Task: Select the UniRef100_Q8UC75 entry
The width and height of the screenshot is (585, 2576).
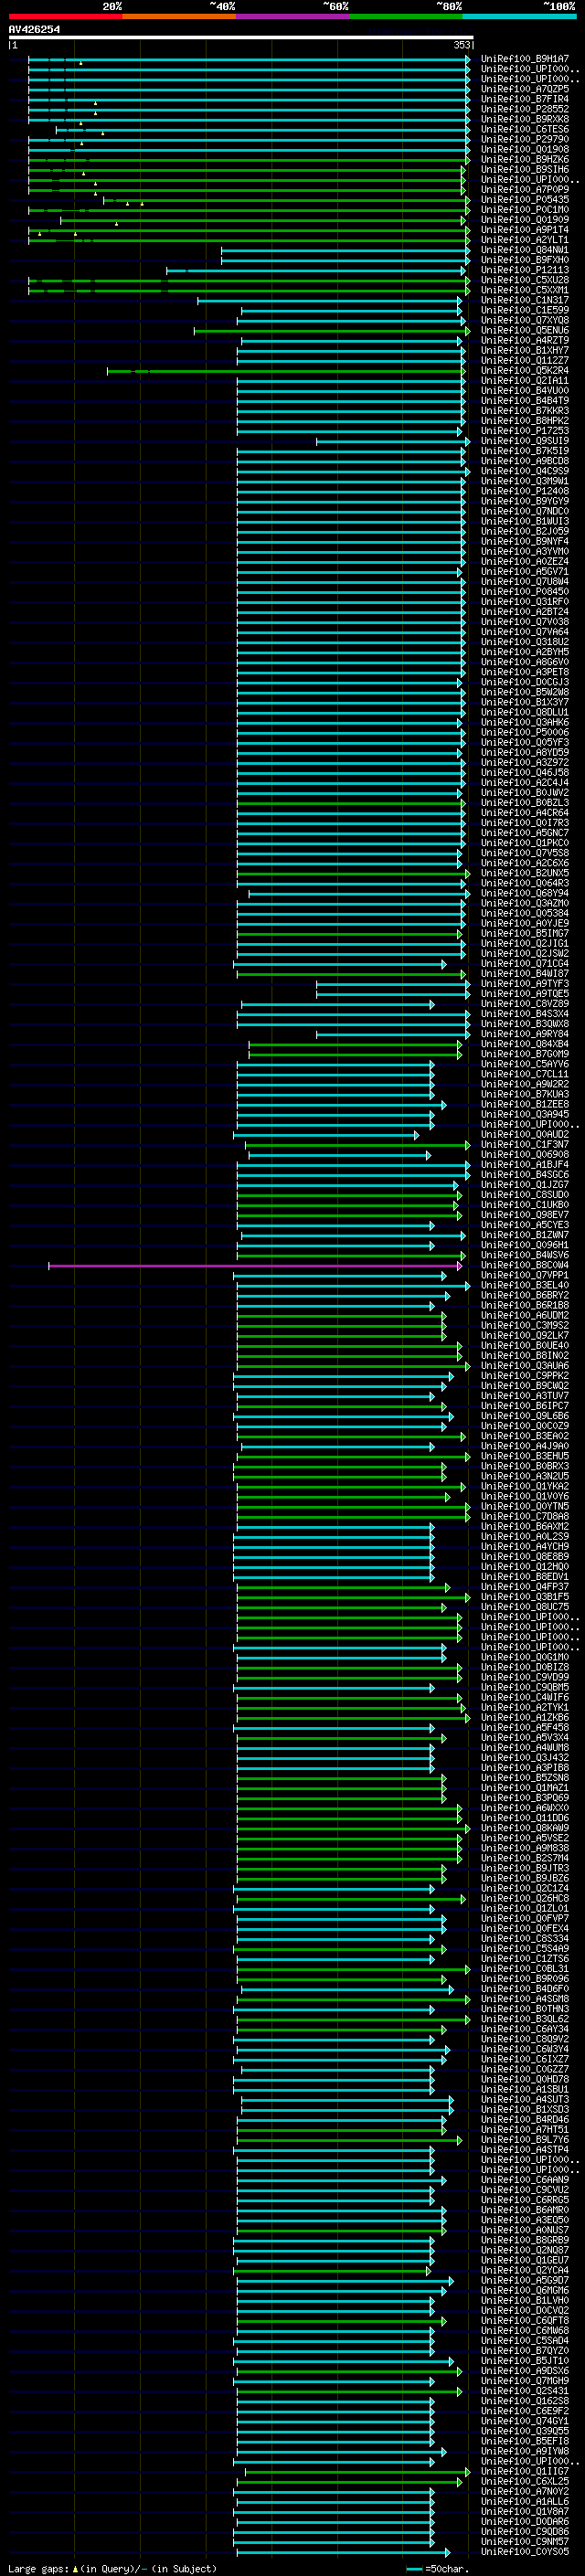Action: [x=525, y=1606]
